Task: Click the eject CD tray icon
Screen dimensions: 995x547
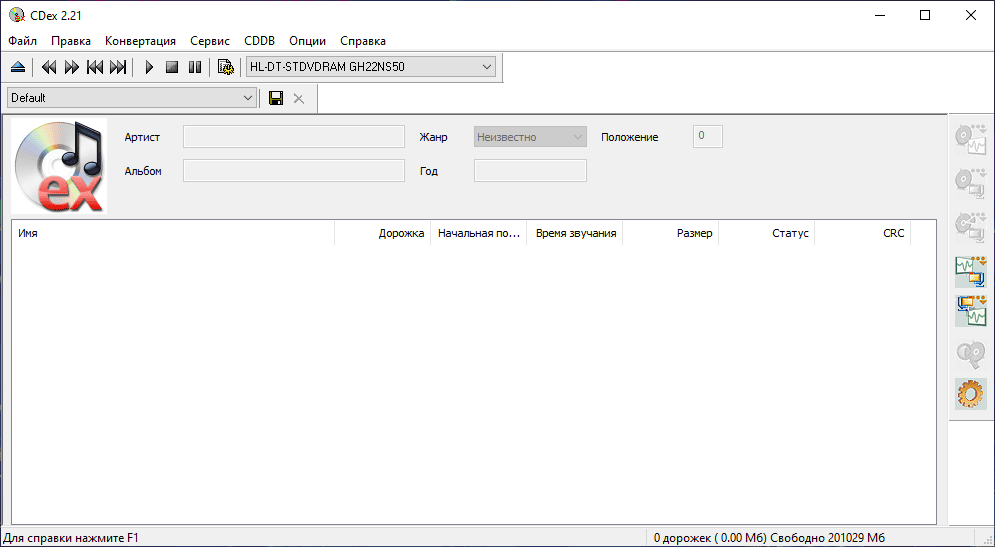Action: (x=18, y=67)
